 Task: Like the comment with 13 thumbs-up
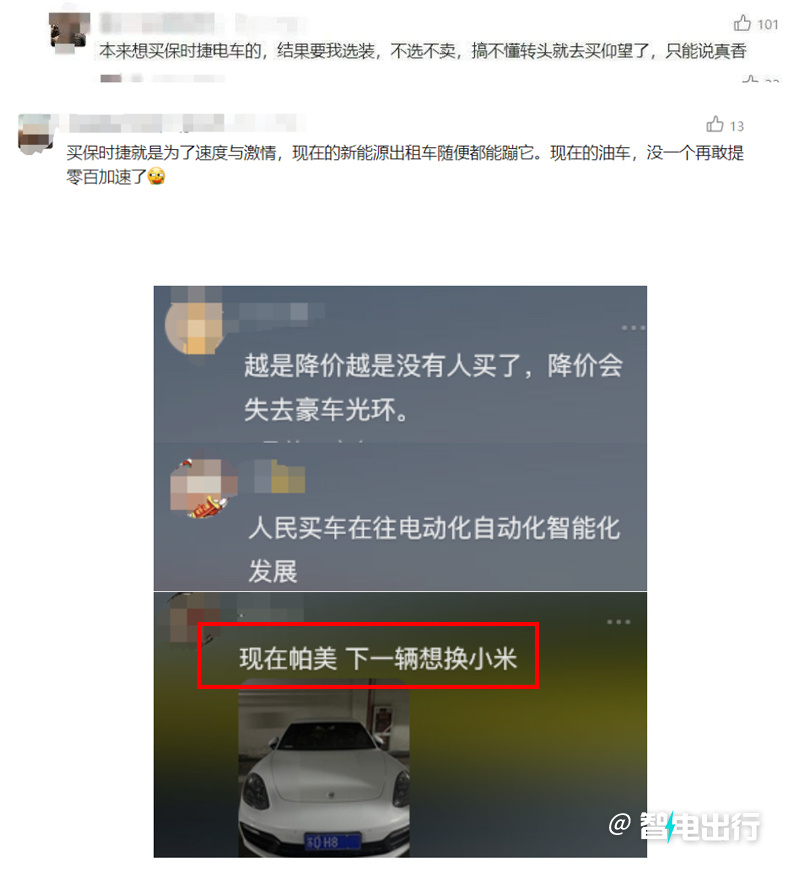pos(715,124)
